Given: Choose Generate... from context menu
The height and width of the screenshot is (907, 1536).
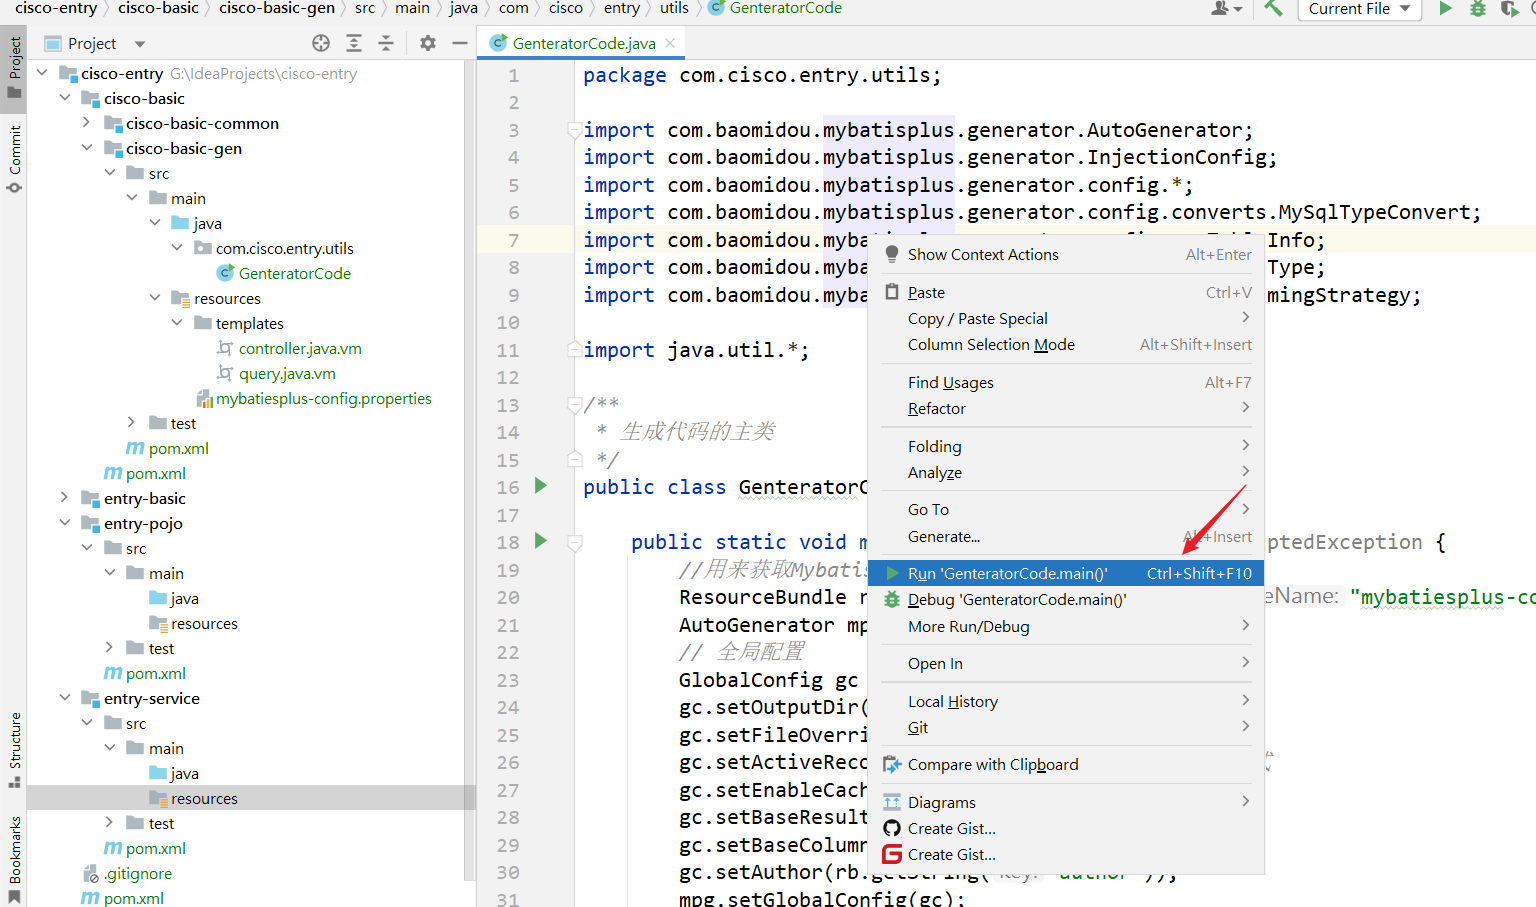Looking at the screenshot, I should (1066, 537).
